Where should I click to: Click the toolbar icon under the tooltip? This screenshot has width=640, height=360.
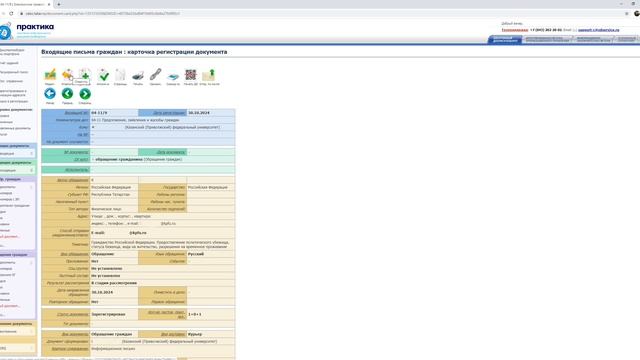(67, 75)
